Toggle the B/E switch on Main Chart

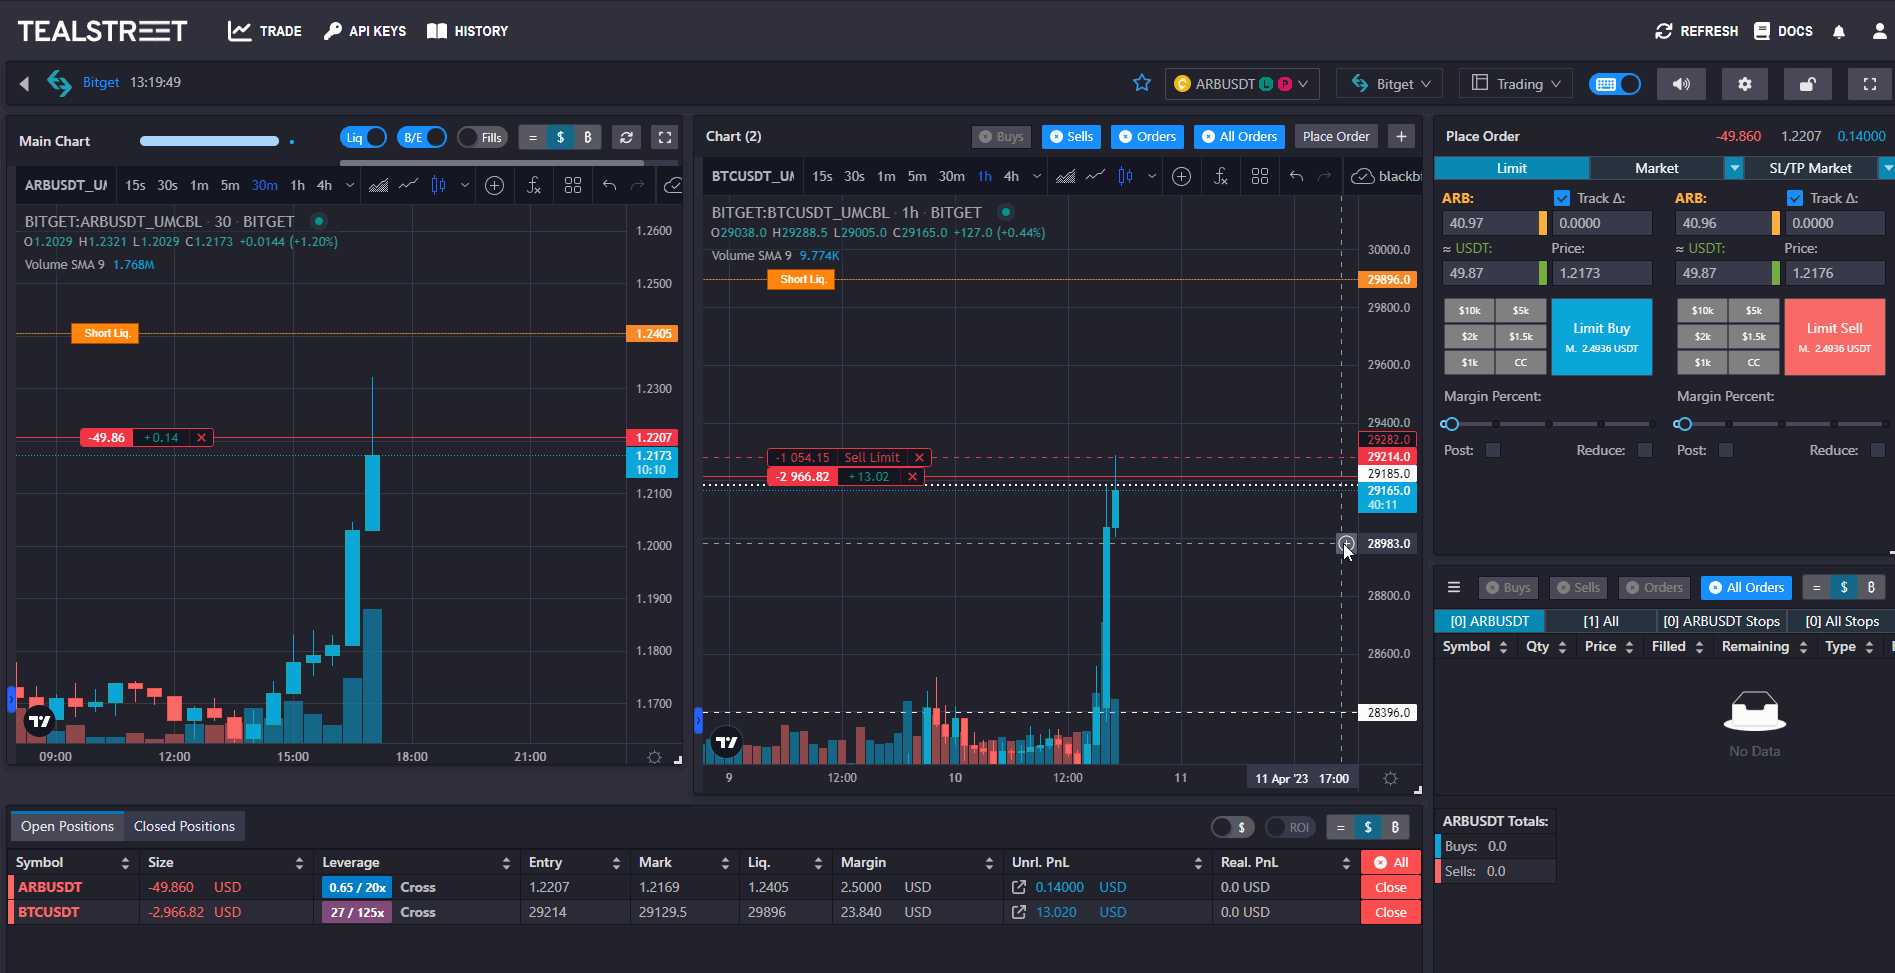422,137
